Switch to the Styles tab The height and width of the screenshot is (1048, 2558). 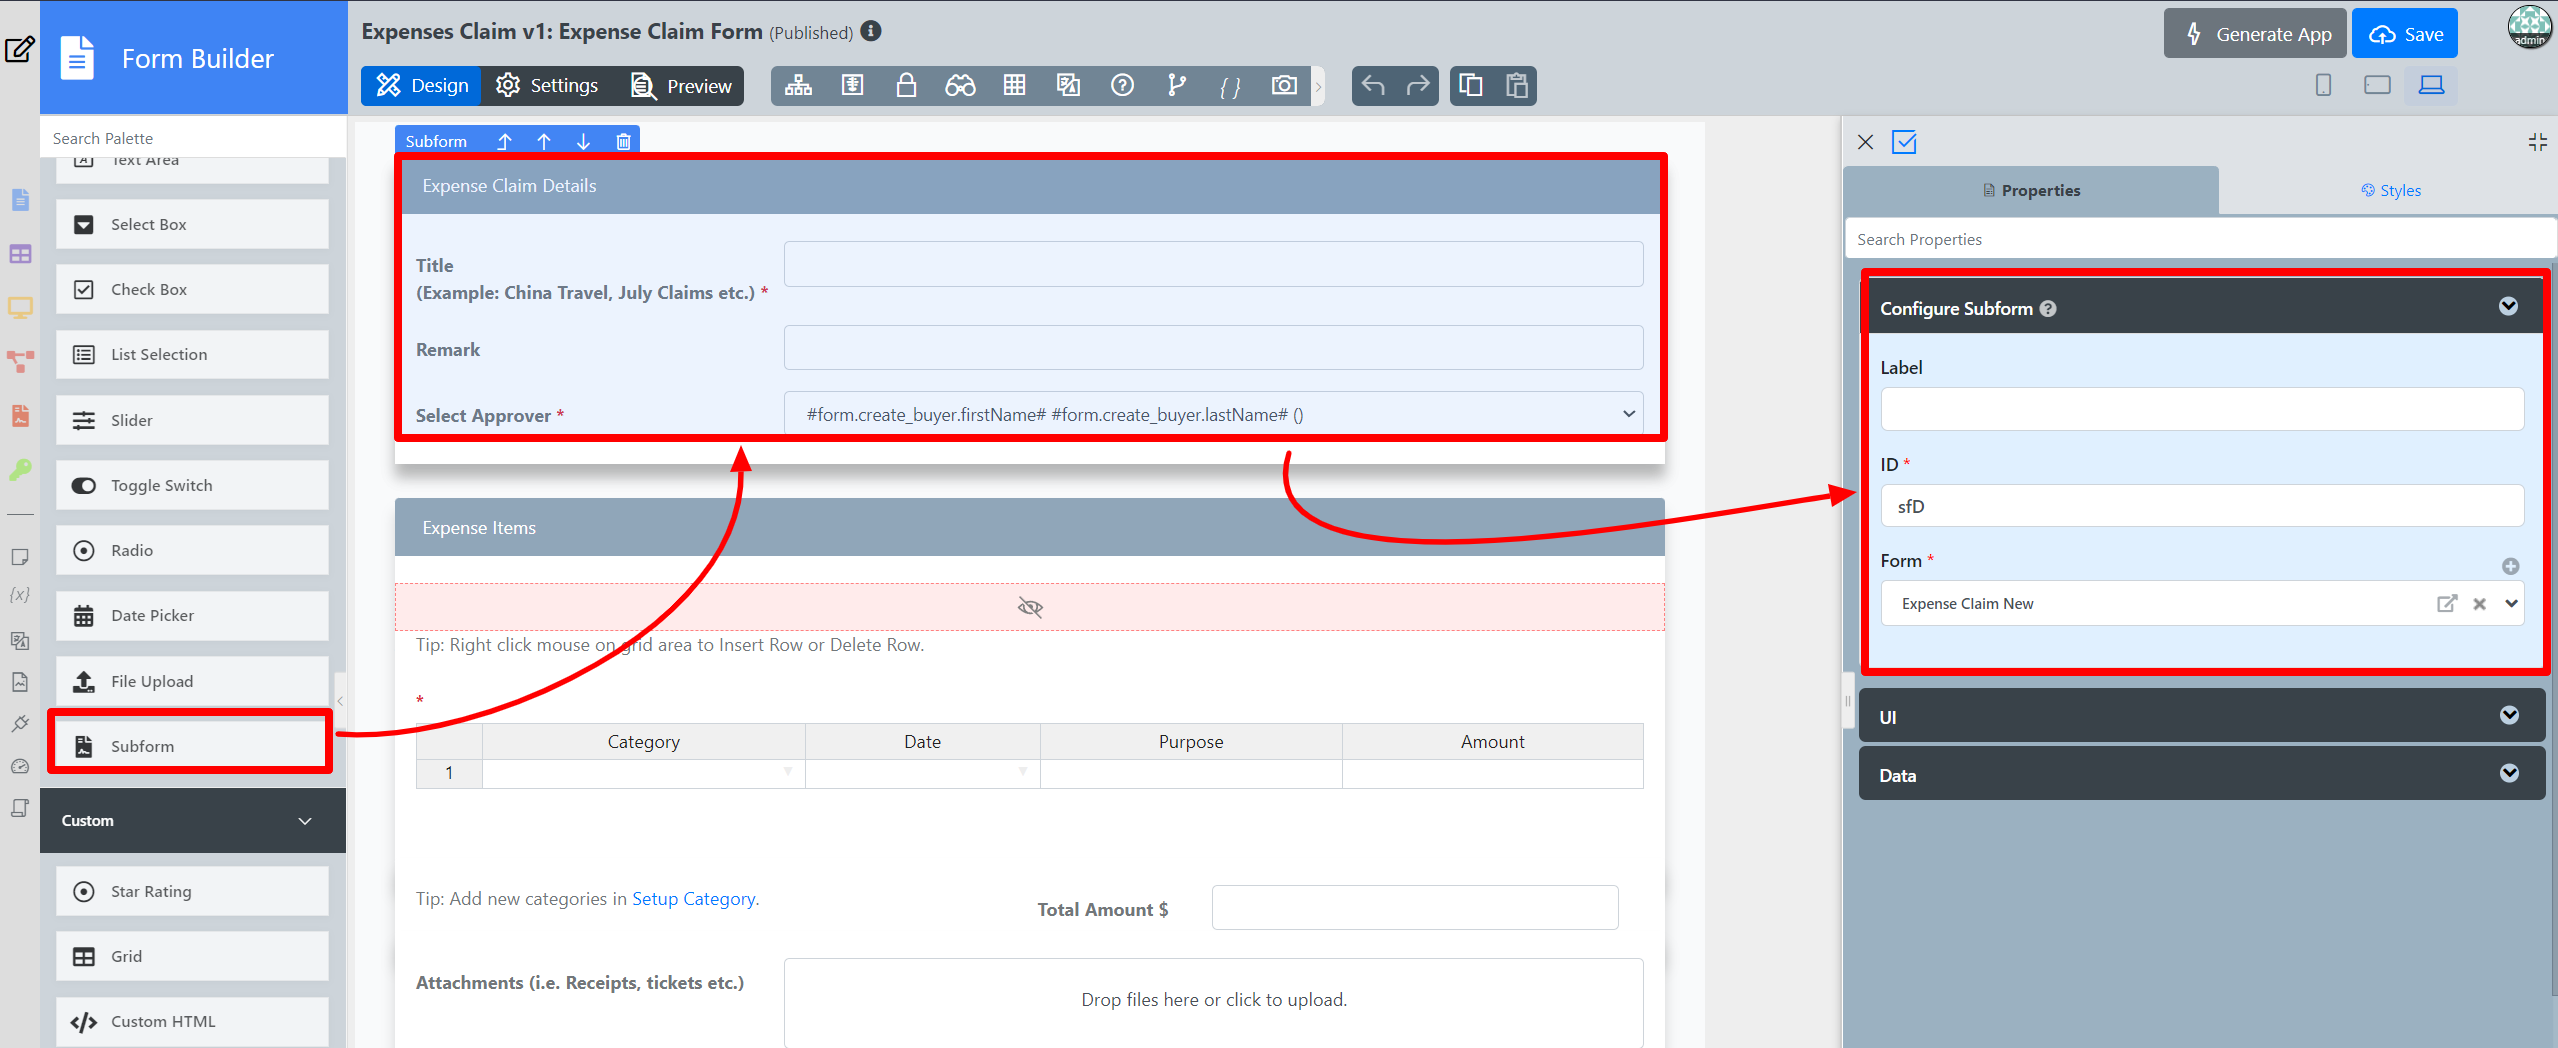[2390, 190]
